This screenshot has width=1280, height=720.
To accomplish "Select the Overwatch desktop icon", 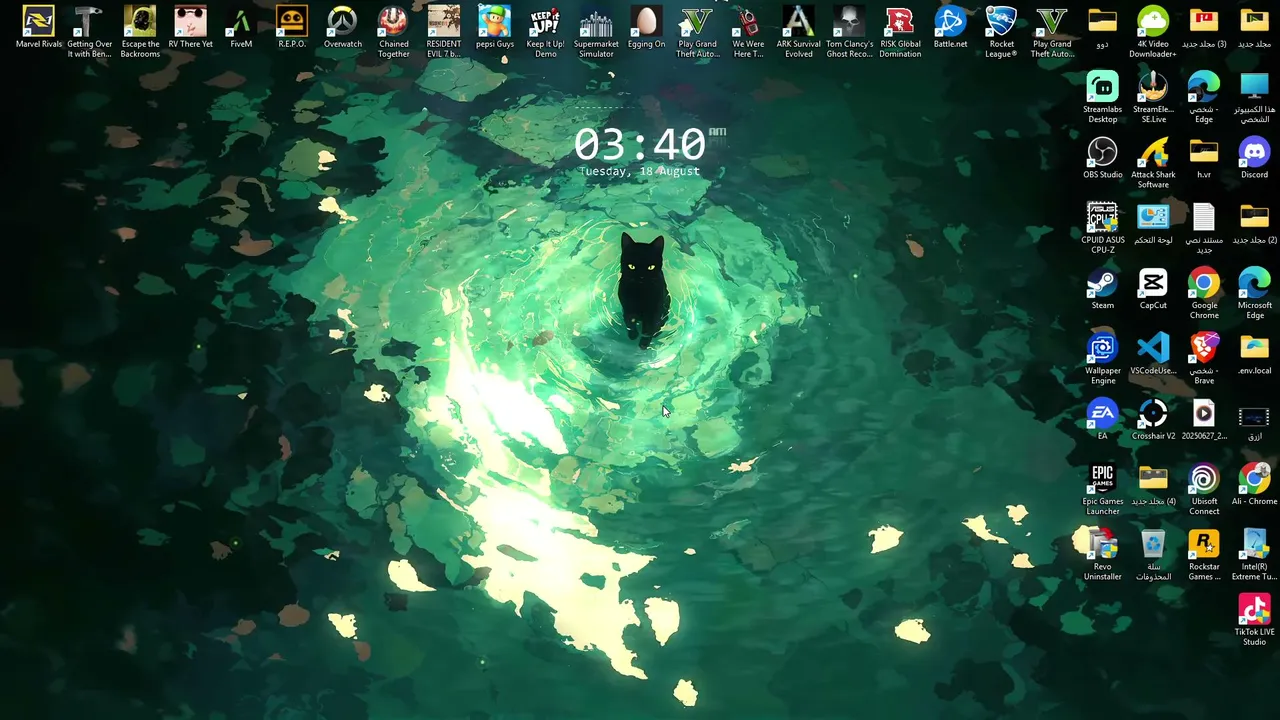I will point(342,29).
